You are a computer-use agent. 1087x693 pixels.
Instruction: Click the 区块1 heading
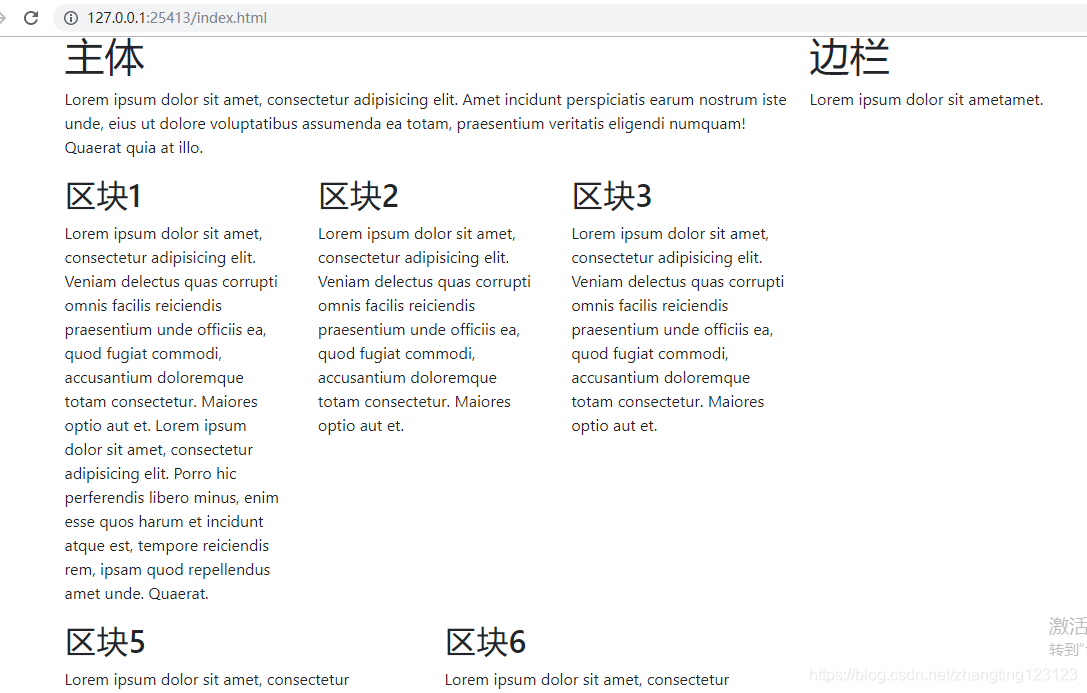pyautogui.click(x=103, y=196)
